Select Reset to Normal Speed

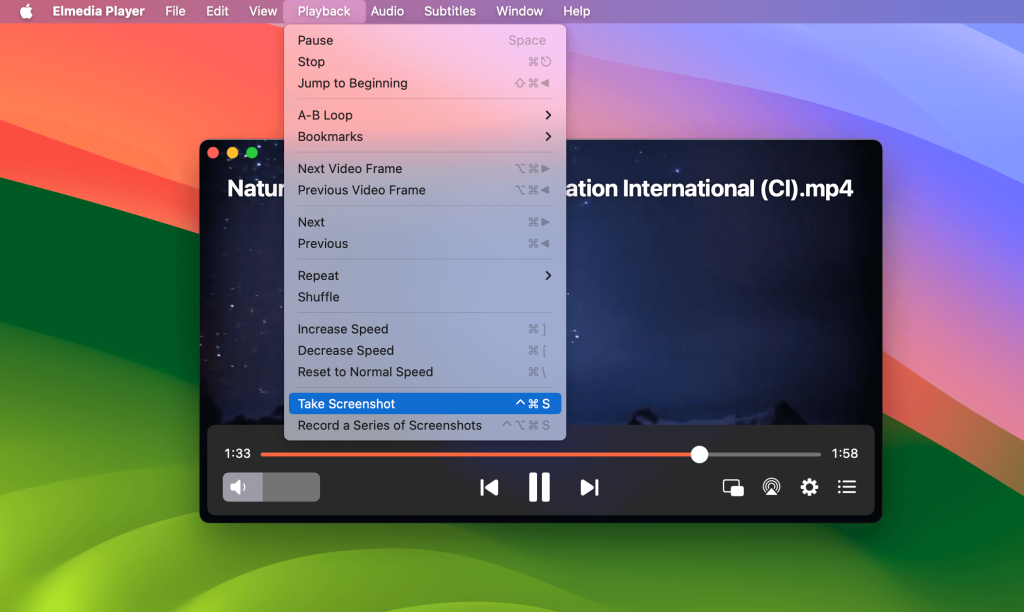(424, 372)
